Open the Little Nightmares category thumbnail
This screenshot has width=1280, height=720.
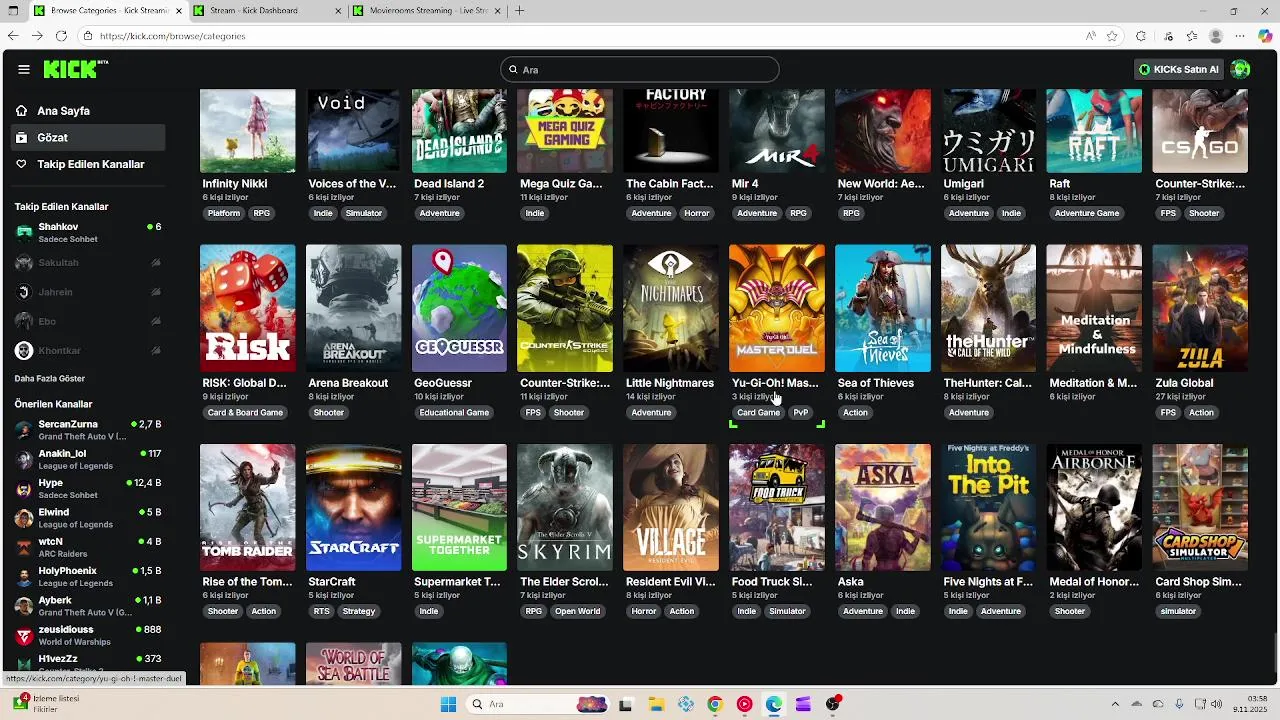pos(671,308)
